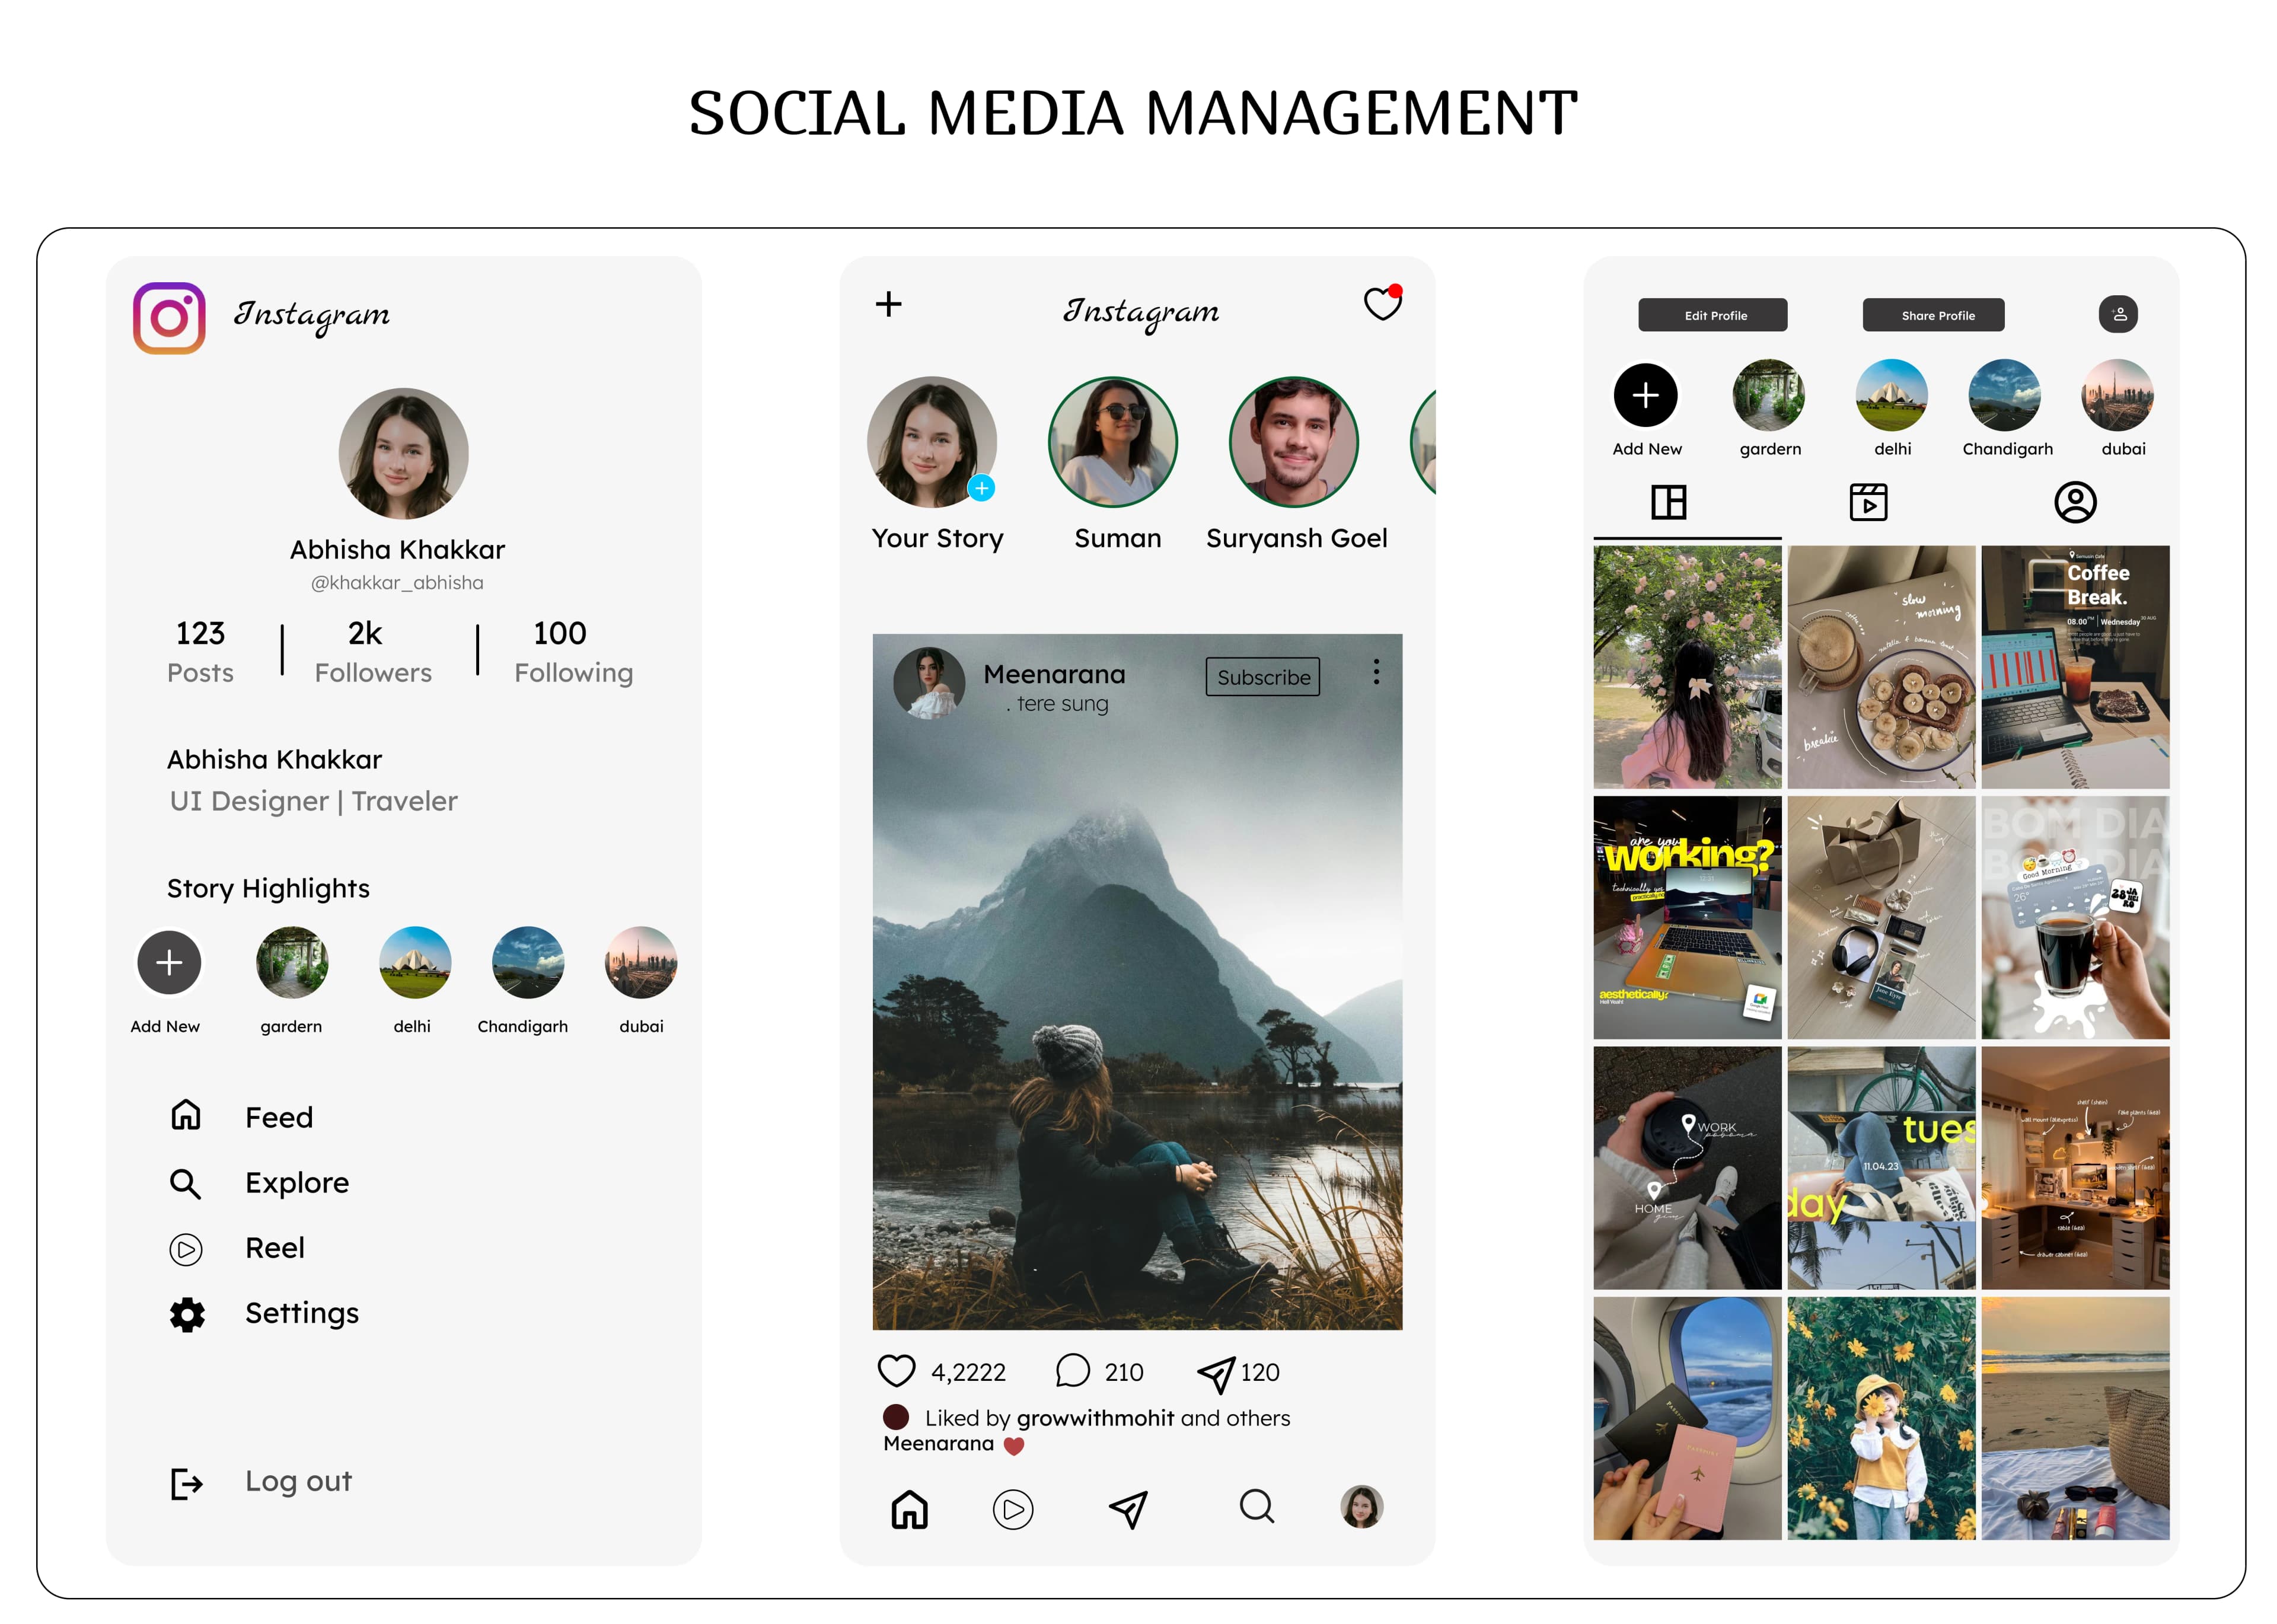The height and width of the screenshot is (1624, 2277).
Task: Expand the post options three-dot menu
Action: [x=1376, y=673]
